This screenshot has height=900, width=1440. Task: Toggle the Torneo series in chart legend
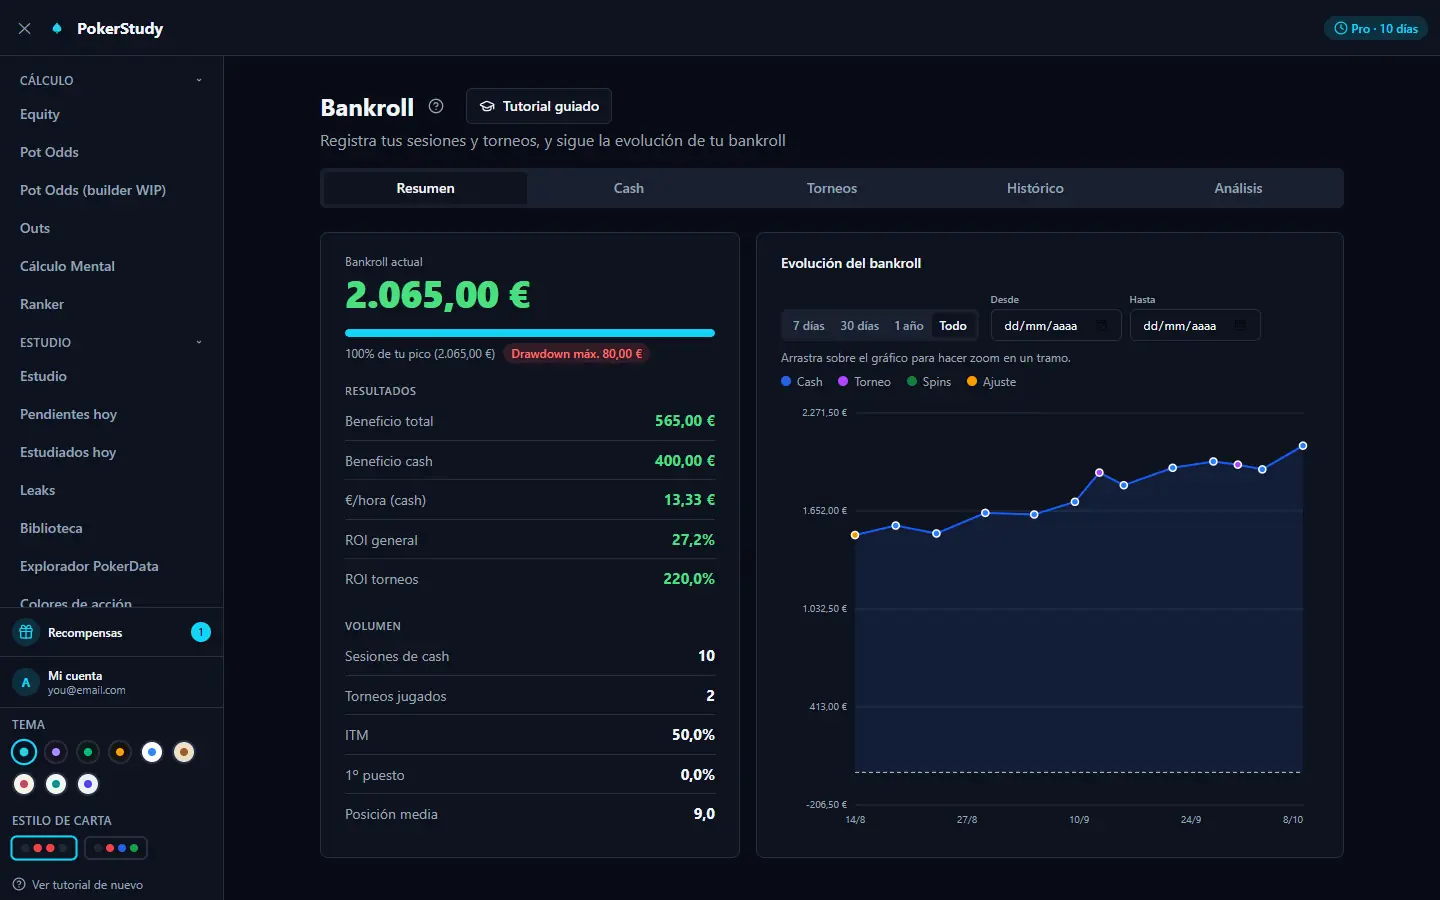click(864, 382)
